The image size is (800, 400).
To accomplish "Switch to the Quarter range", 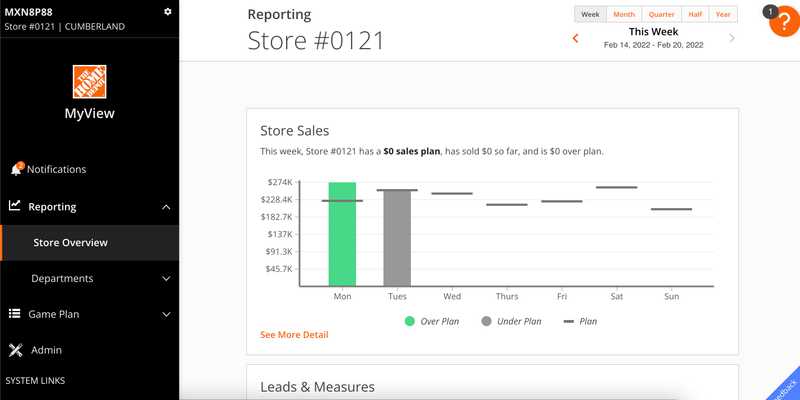I will tap(662, 14).
